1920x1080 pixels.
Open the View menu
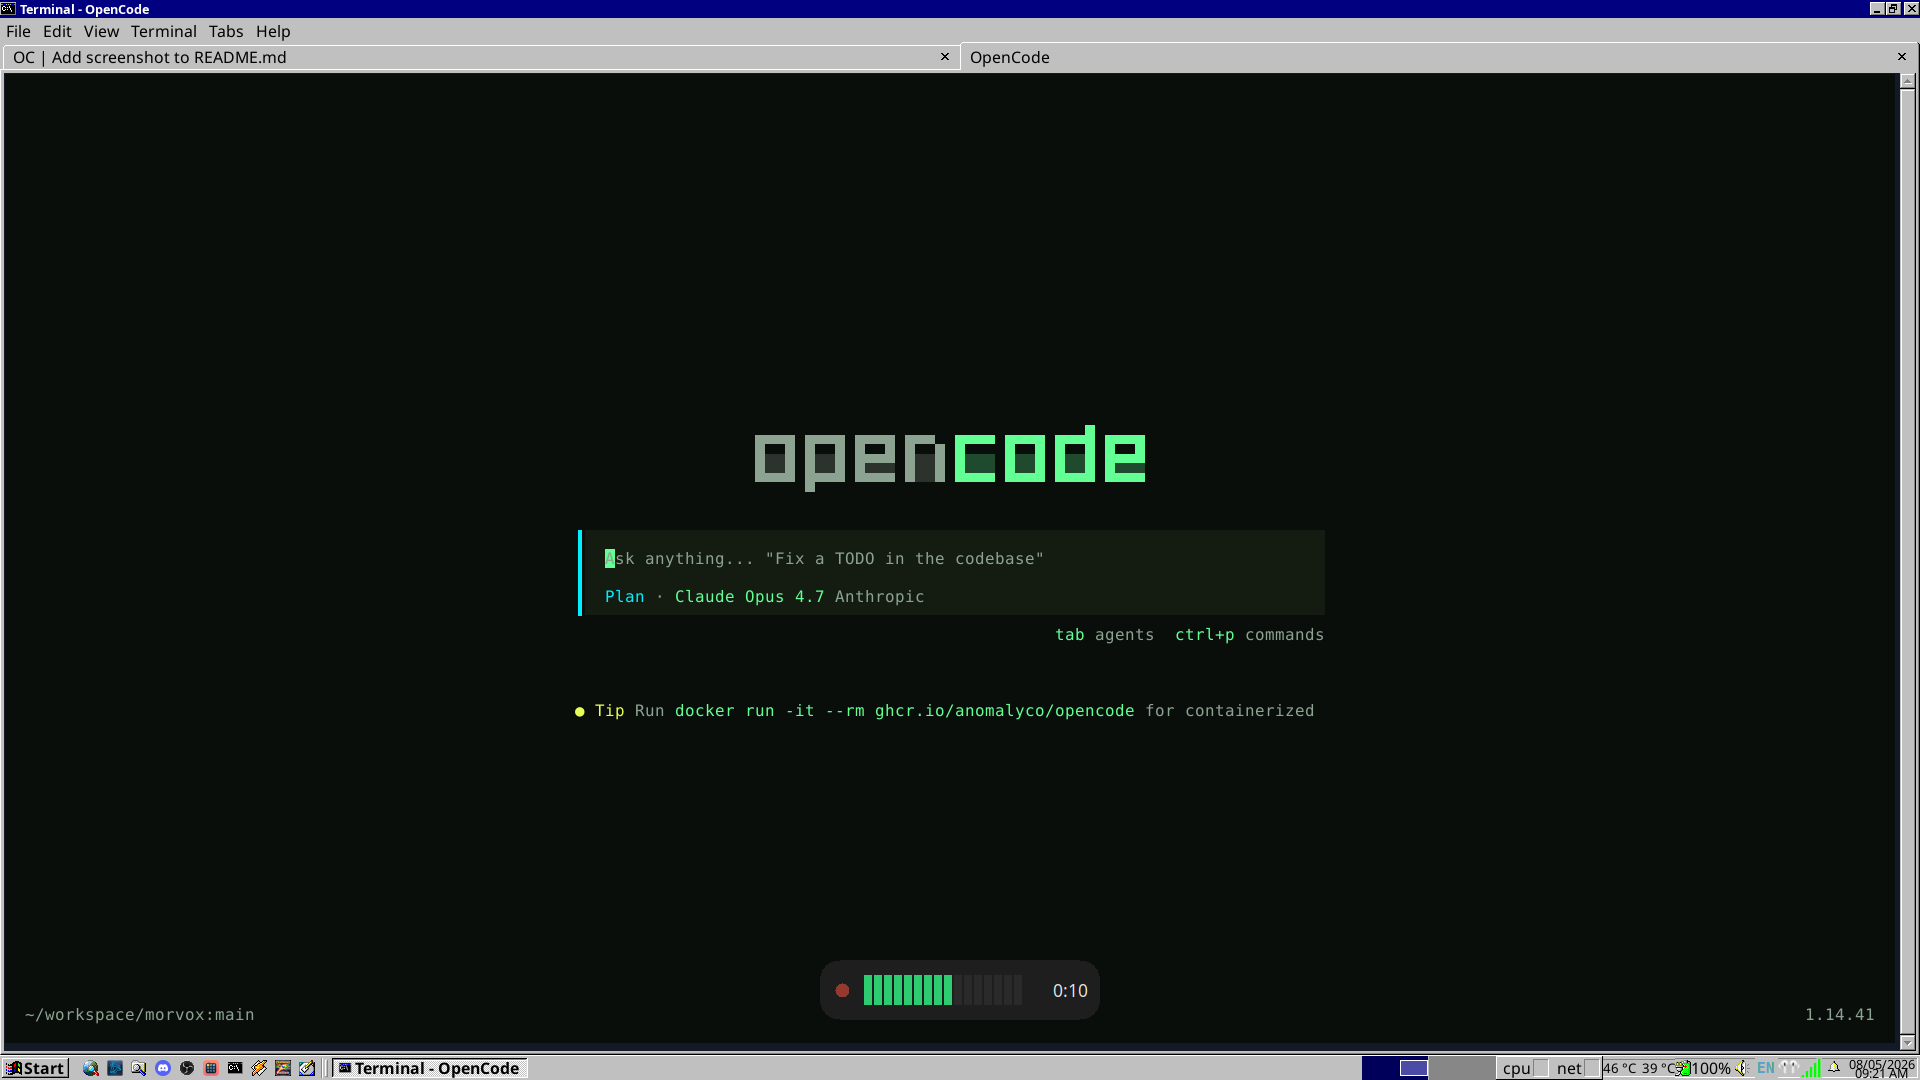(101, 31)
